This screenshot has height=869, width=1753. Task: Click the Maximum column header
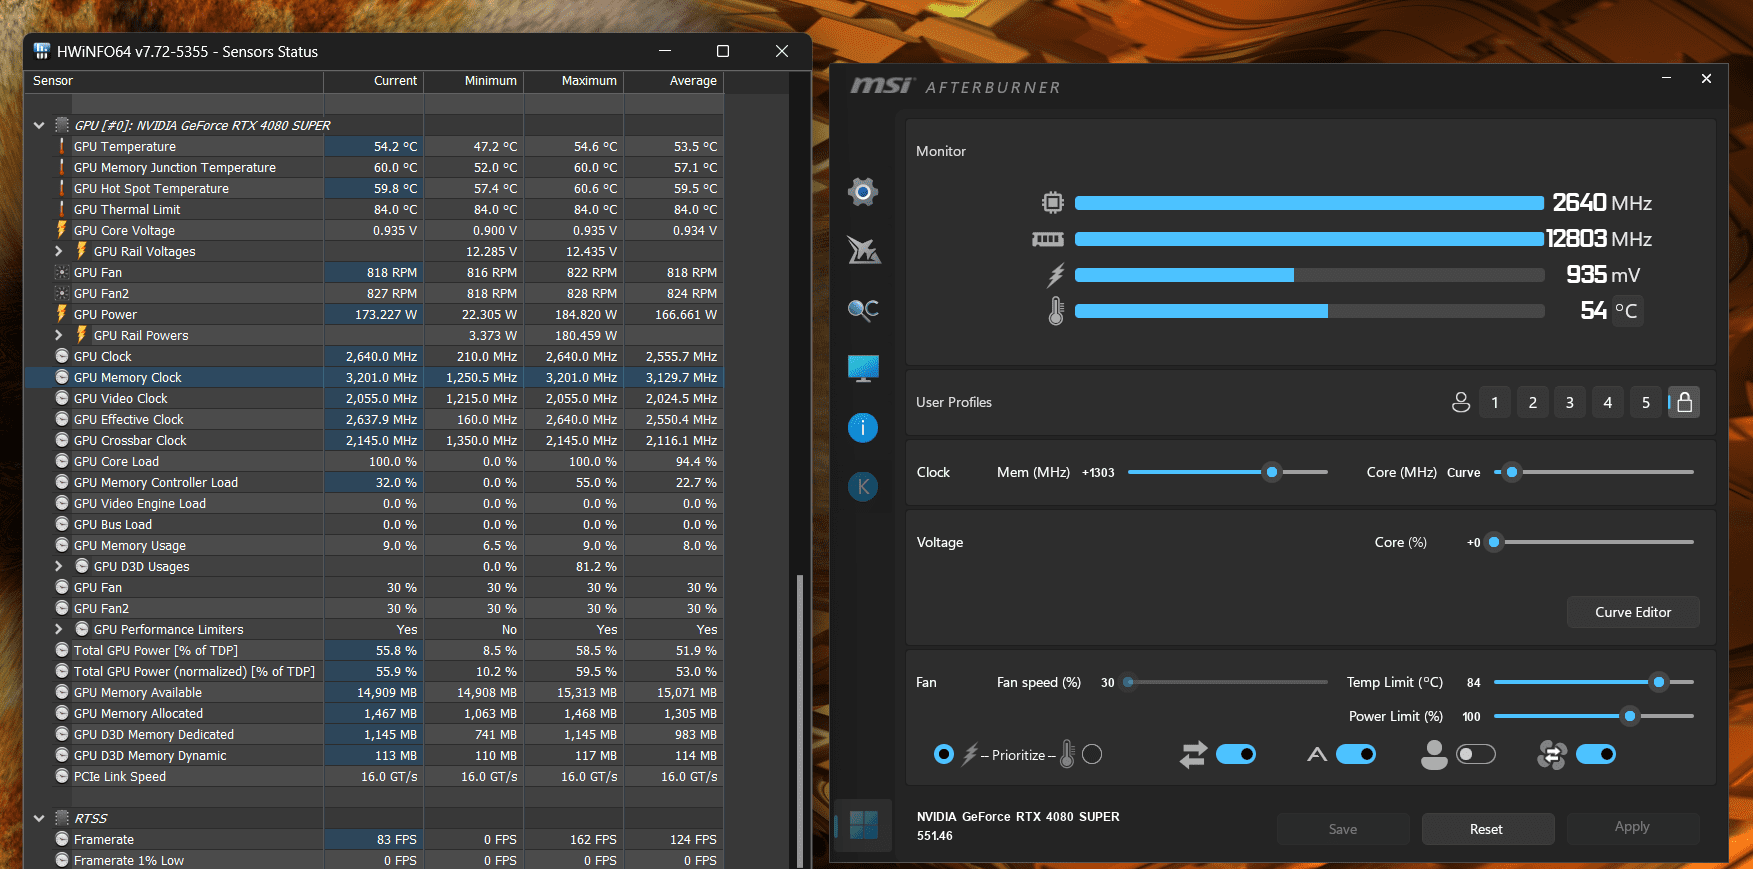tap(574, 81)
